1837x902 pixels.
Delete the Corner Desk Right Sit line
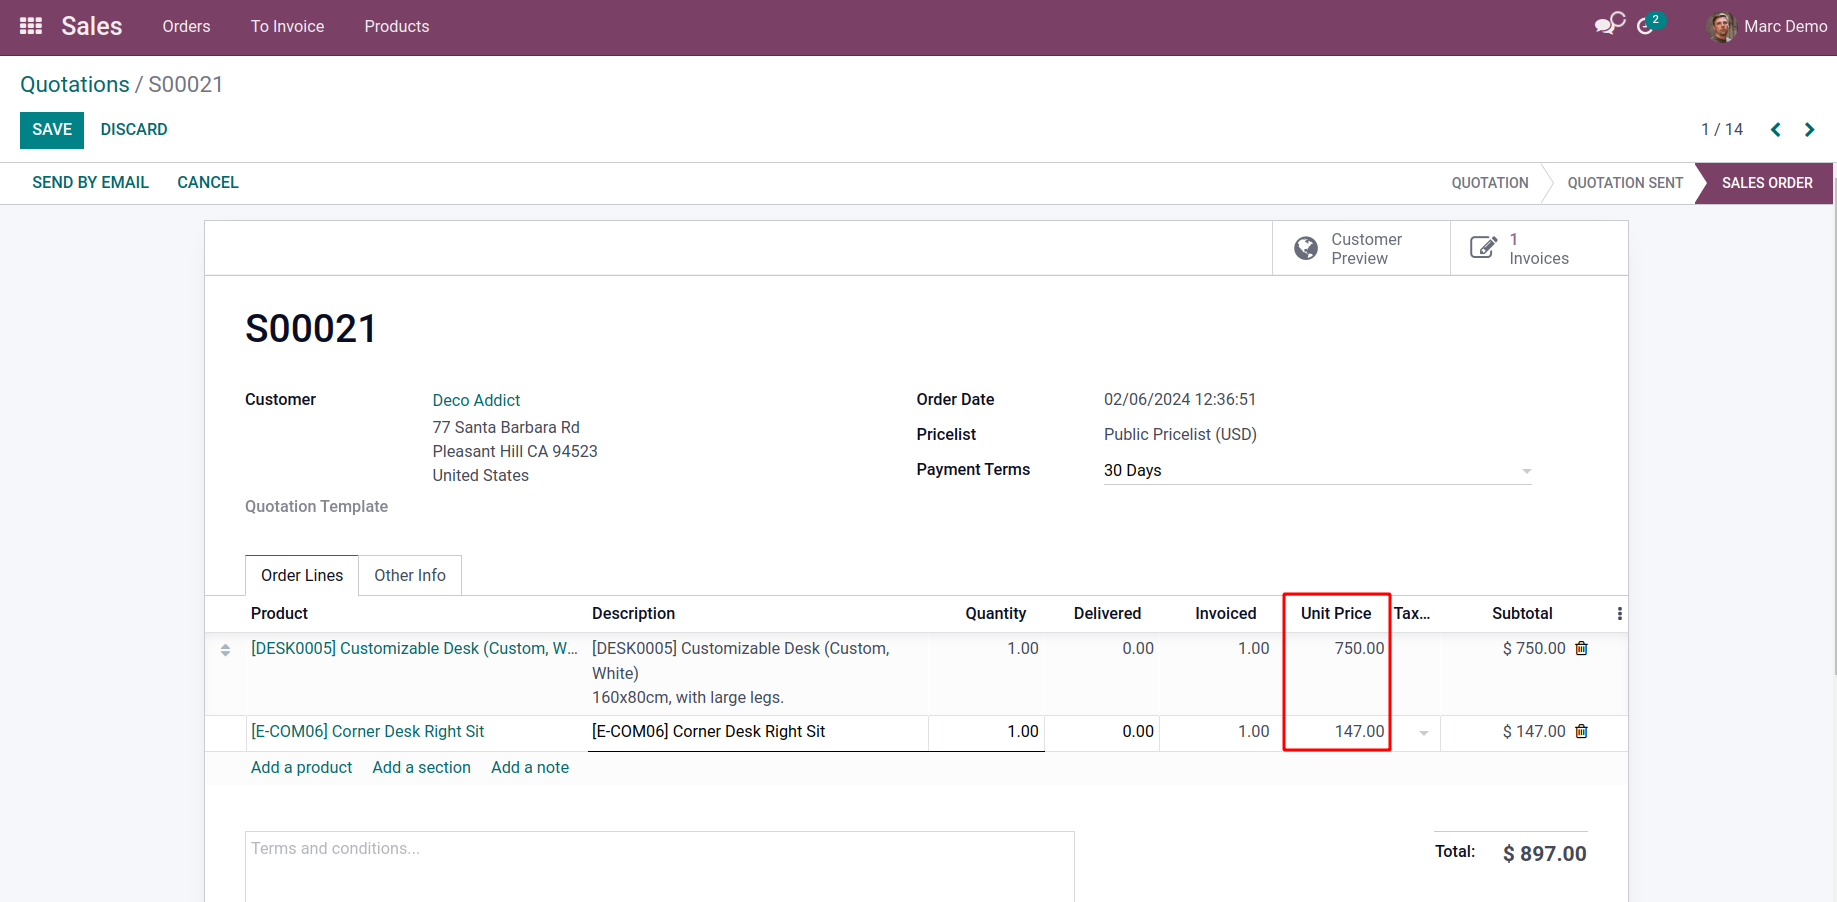[x=1581, y=732]
